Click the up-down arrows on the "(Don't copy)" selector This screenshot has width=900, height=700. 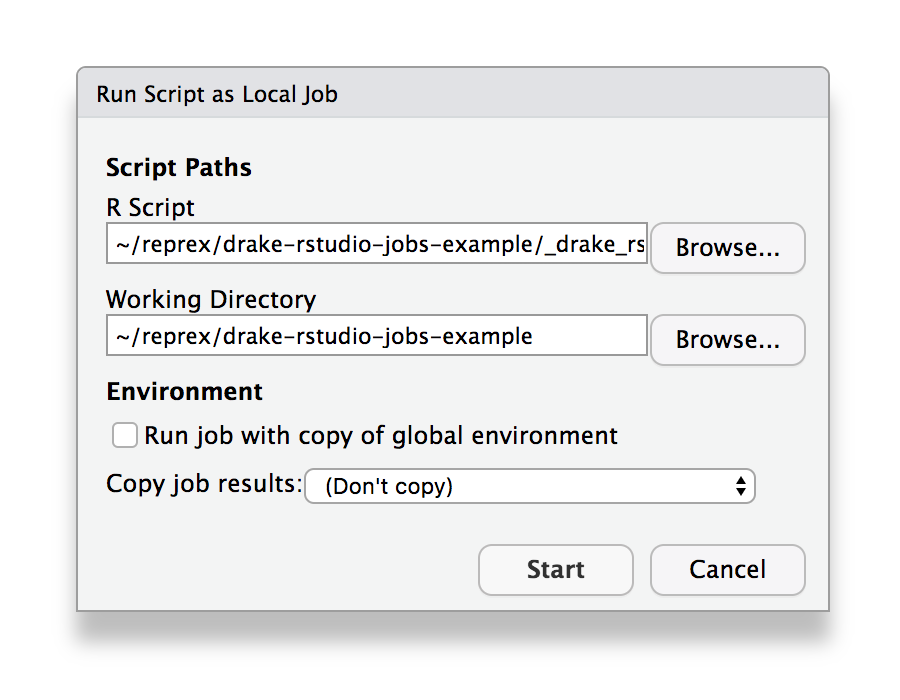[740, 487]
